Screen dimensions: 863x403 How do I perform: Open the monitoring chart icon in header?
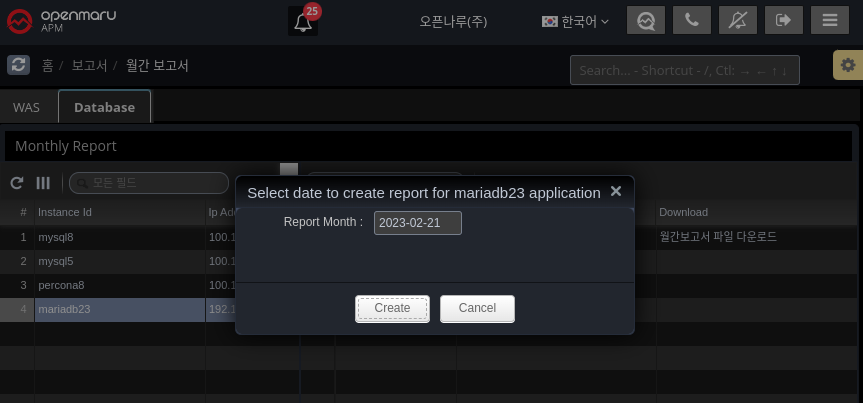click(x=646, y=21)
